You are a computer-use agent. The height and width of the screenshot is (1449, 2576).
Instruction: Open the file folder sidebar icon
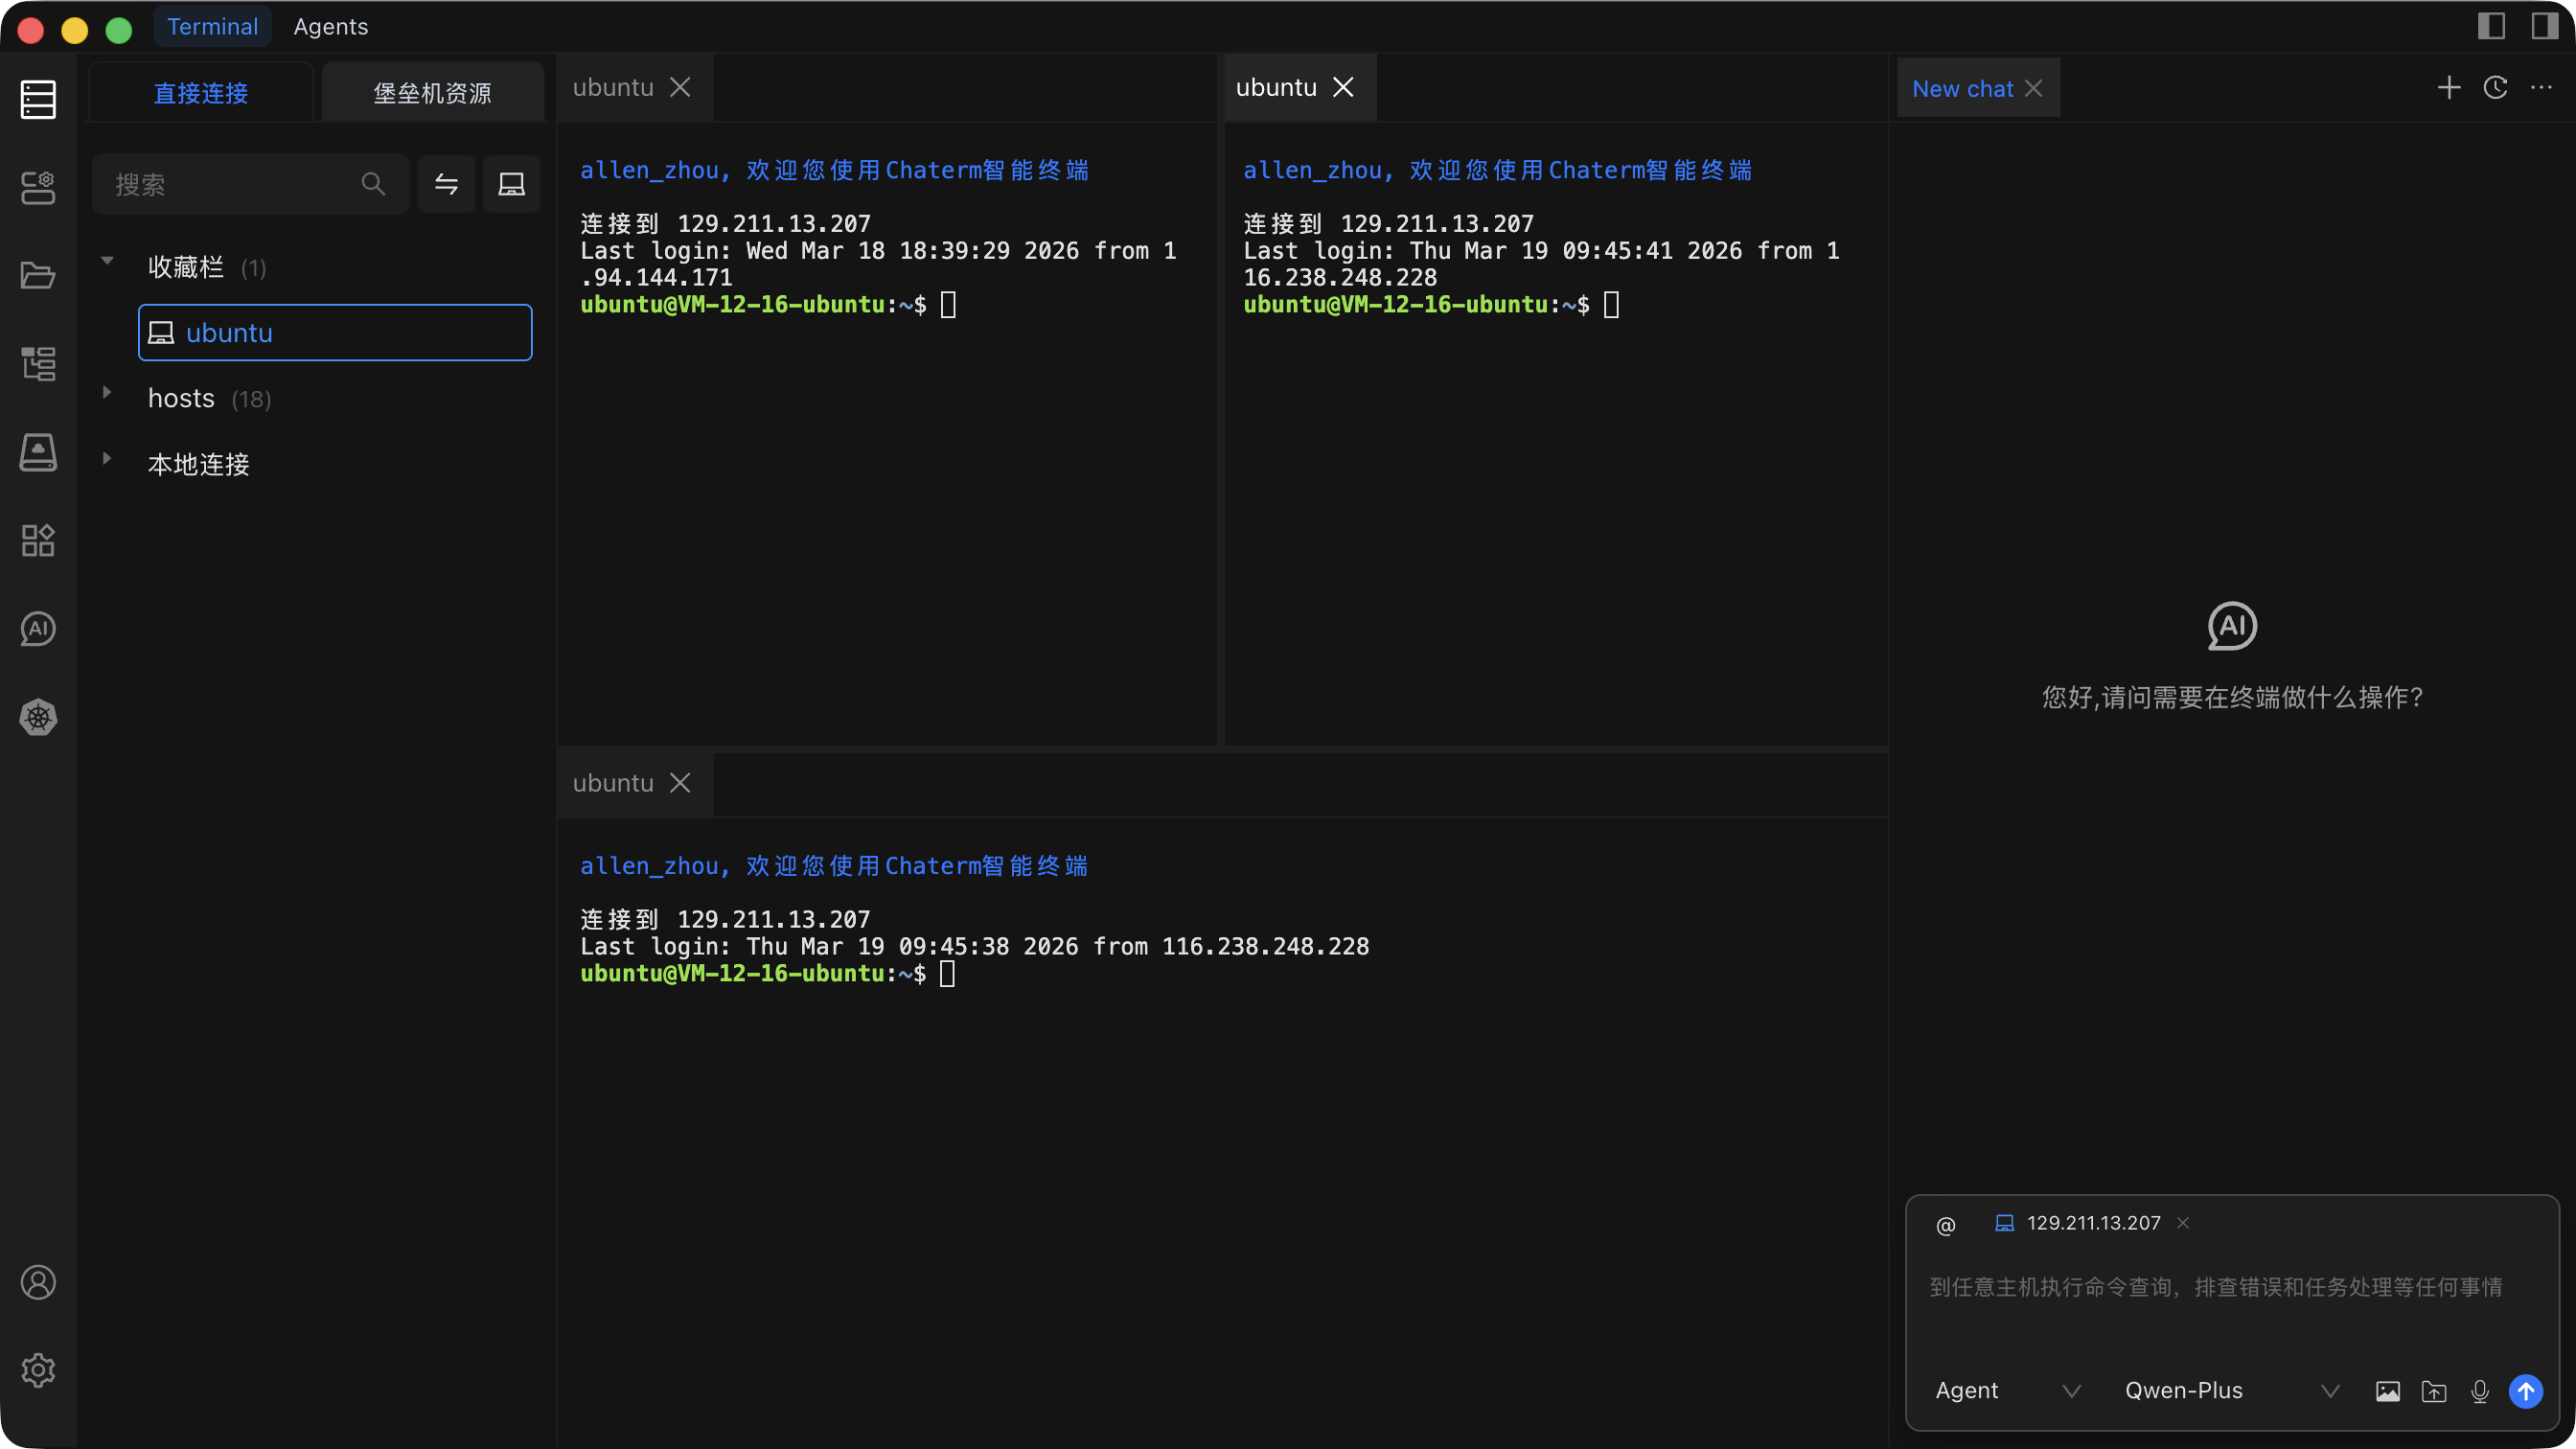point(38,275)
